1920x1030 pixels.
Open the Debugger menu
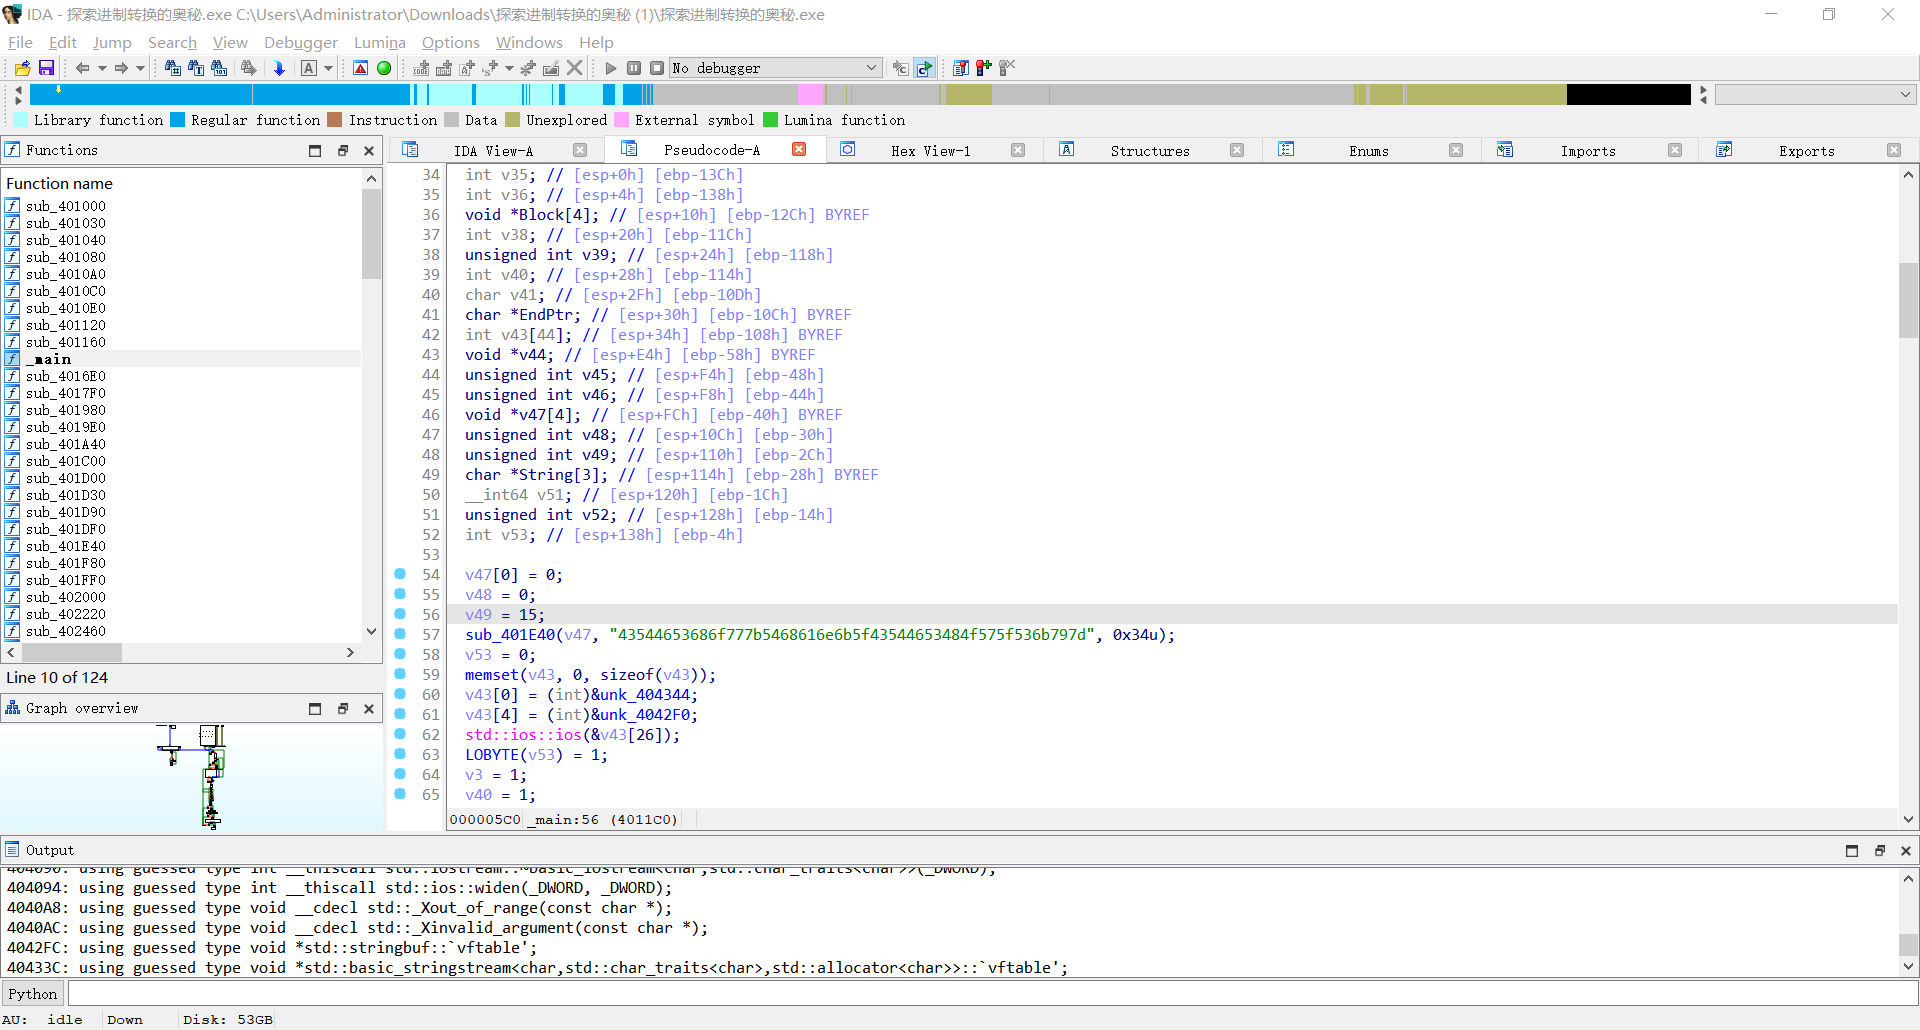coord(301,42)
